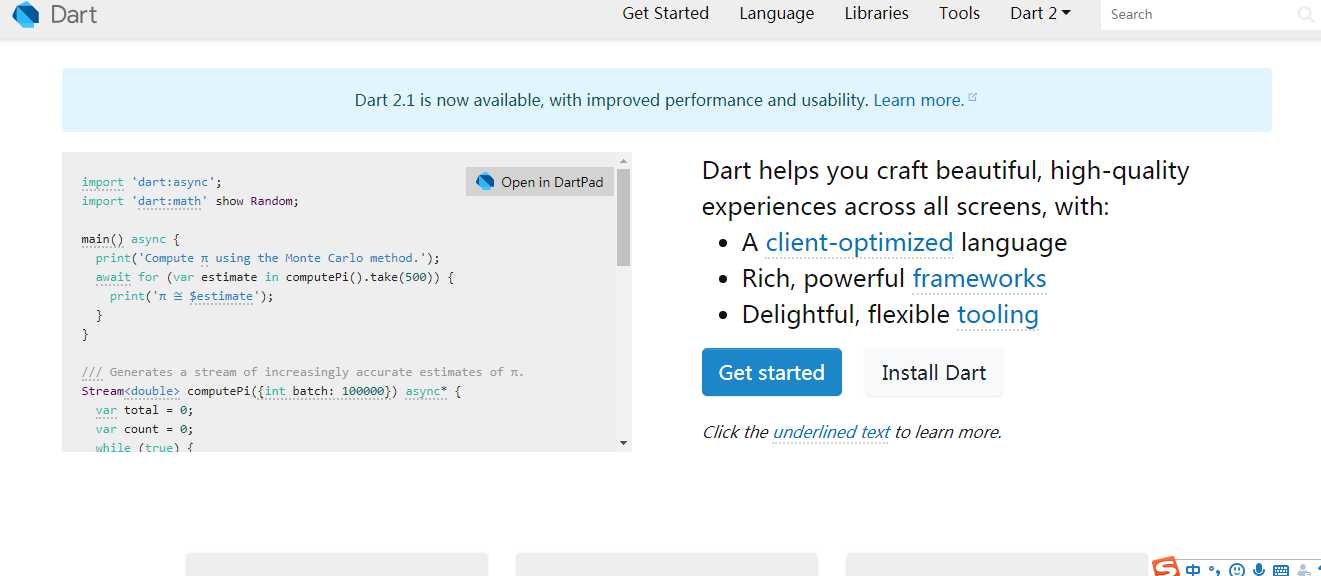Screen dimensions: 1321x576
Task: Click the Sogou input method S icon
Action: pyautogui.click(x=1166, y=568)
